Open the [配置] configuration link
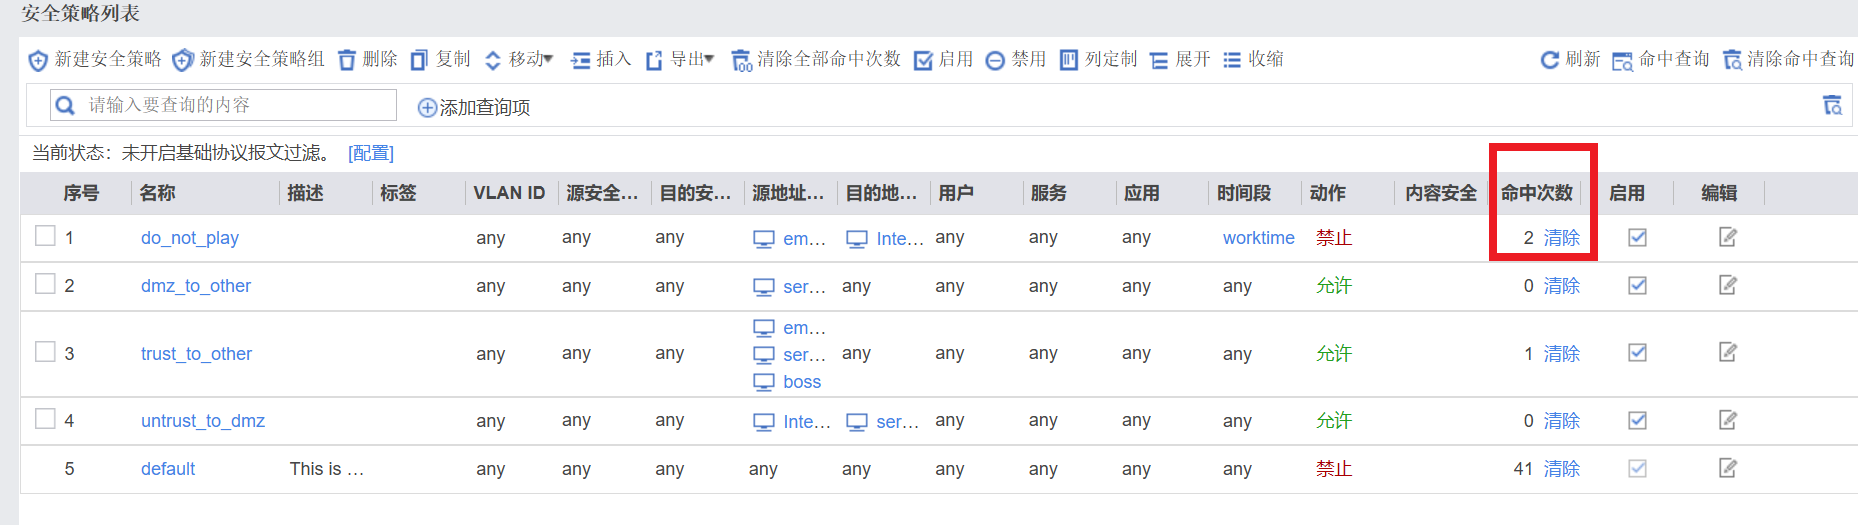Screen dimensions: 1858x525 click(371, 153)
